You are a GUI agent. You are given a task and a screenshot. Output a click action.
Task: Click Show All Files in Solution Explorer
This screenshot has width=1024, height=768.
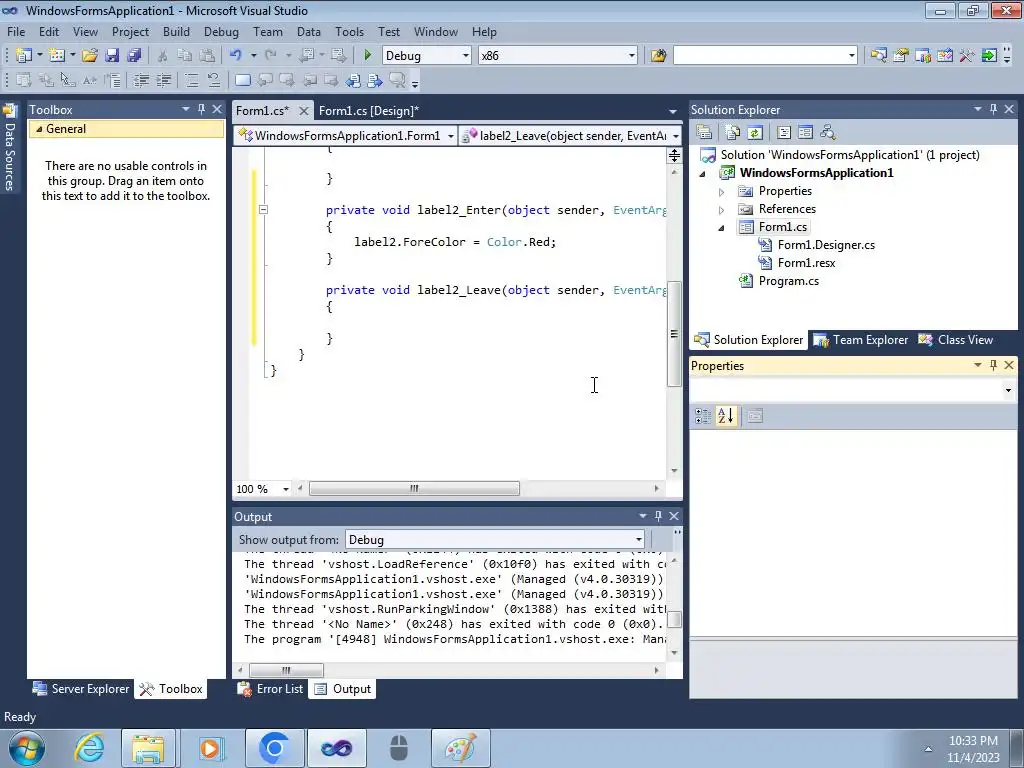(x=733, y=133)
